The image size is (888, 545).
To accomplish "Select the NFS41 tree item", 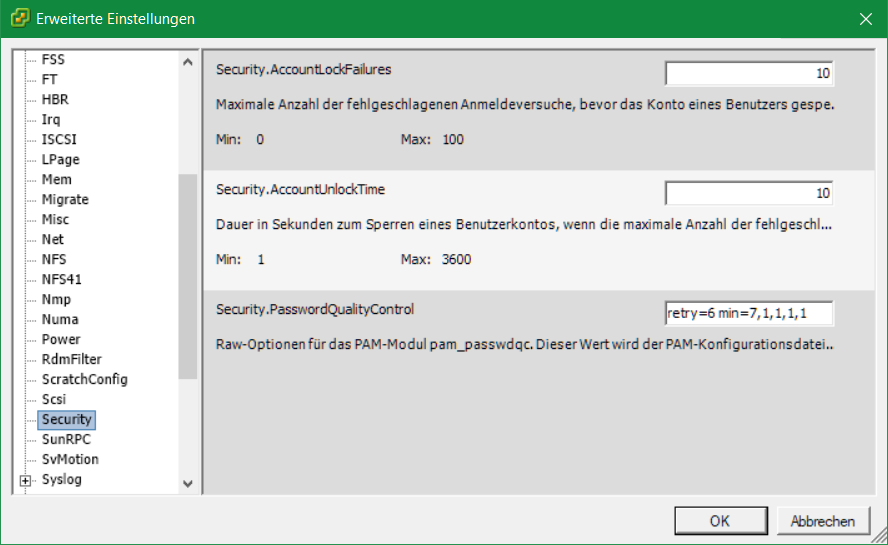I will [x=61, y=280].
